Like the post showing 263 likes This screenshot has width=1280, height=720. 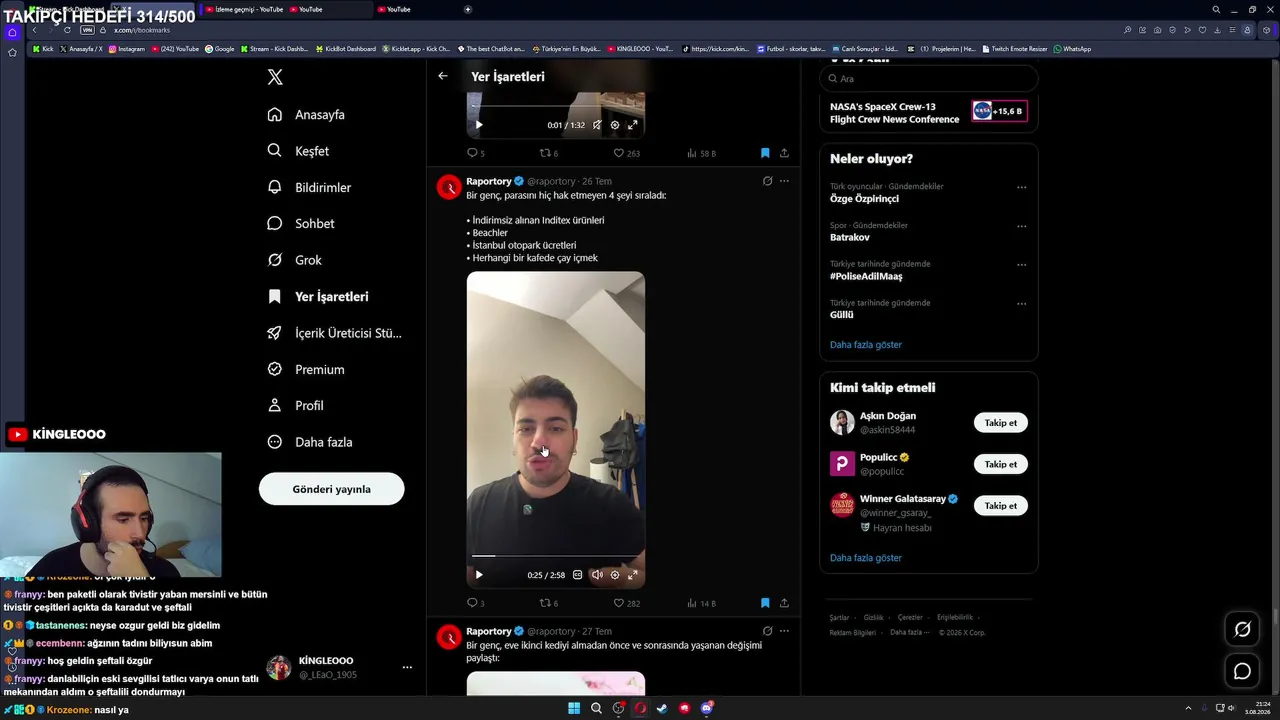pos(626,153)
